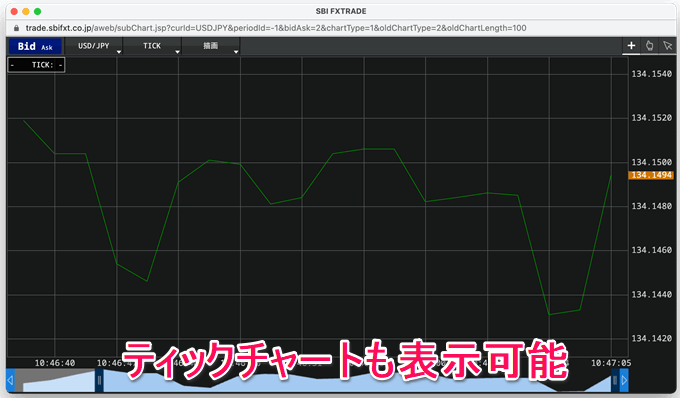Click the 10:46:40 time axis label
The image size is (680, 398).
coord(55,363)
